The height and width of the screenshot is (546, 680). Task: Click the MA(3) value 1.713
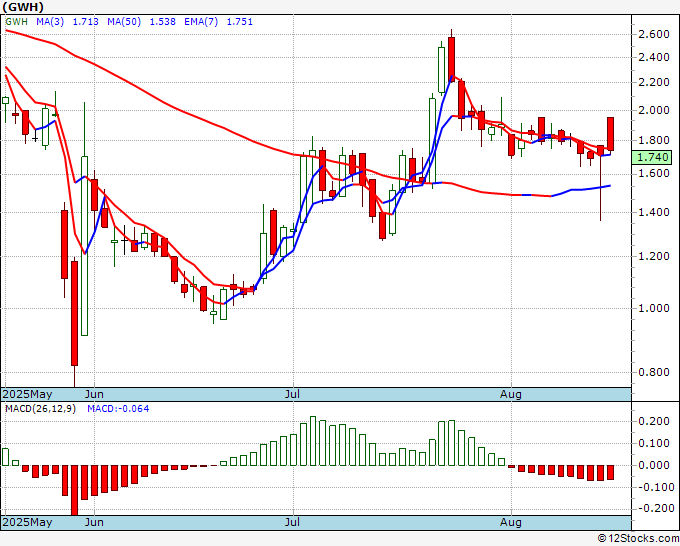85,22
